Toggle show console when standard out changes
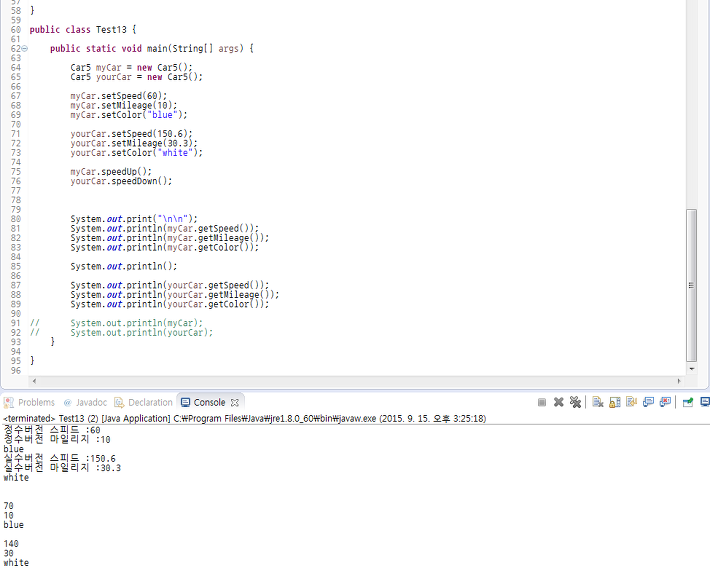 [x=648, y=402]
